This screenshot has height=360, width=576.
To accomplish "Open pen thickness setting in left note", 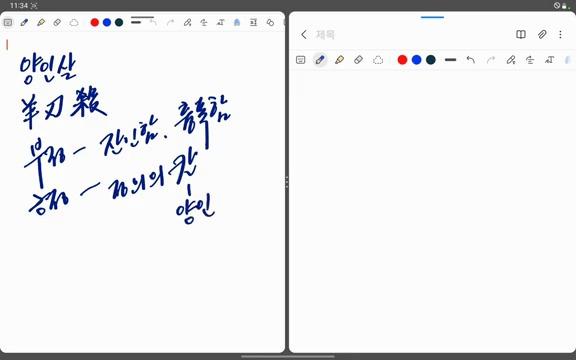I will point(136,22).
